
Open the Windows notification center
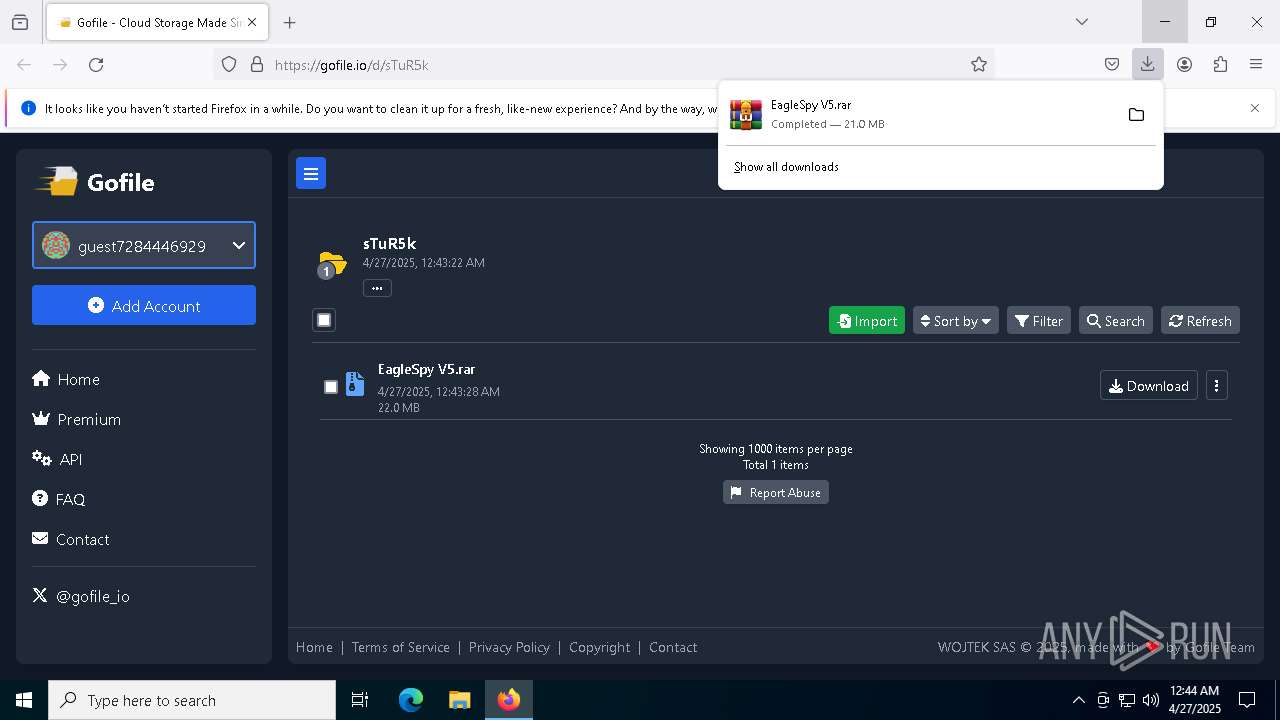click(x=1247, y=700)
